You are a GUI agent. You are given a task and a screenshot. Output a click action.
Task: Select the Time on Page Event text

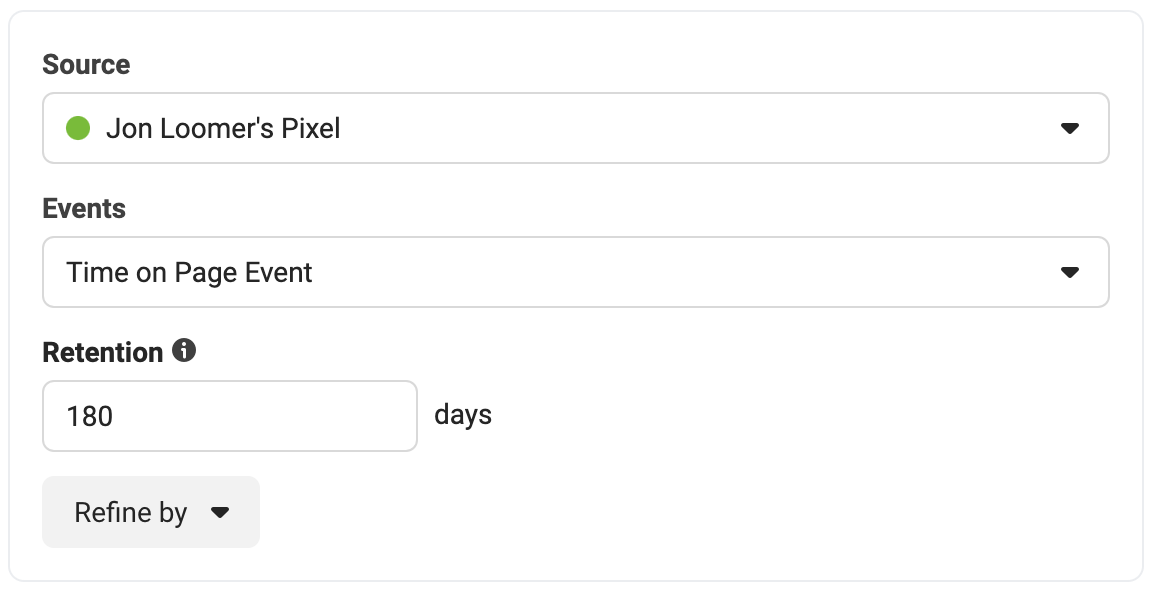[x=189, y=273]
